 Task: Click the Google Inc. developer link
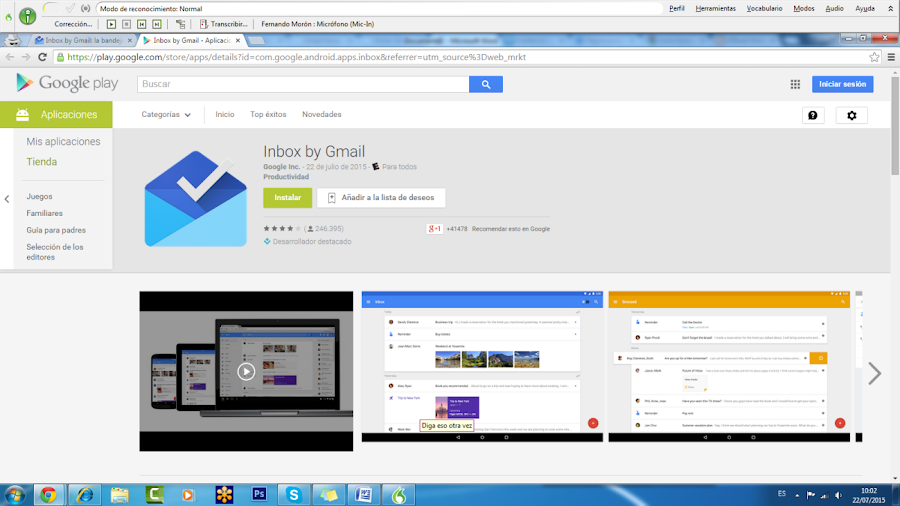tap(281, 167)
